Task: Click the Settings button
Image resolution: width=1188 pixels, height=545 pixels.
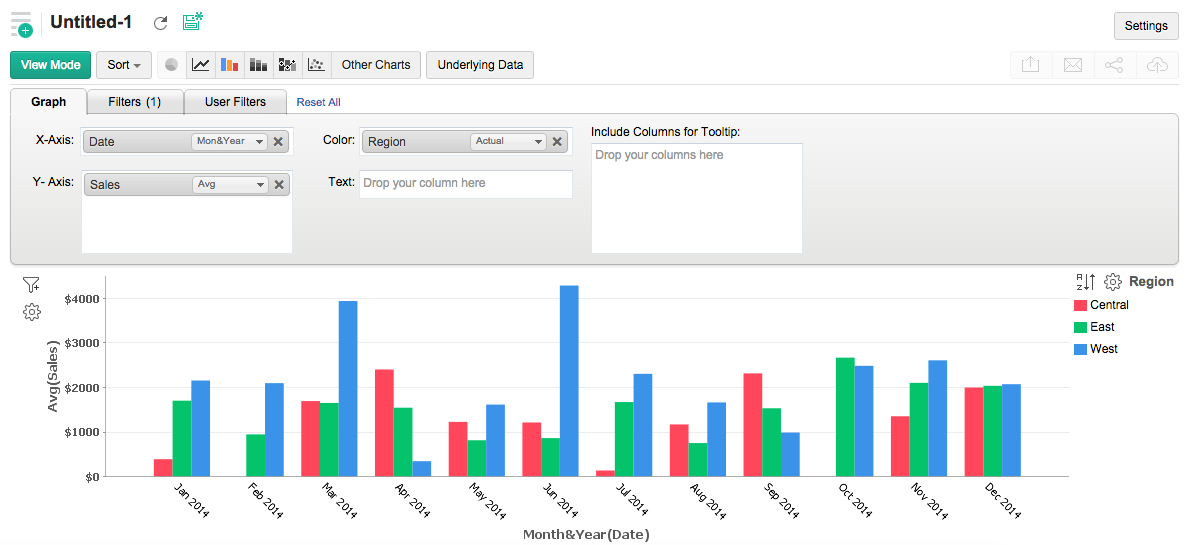Action: click(1146, 26)
